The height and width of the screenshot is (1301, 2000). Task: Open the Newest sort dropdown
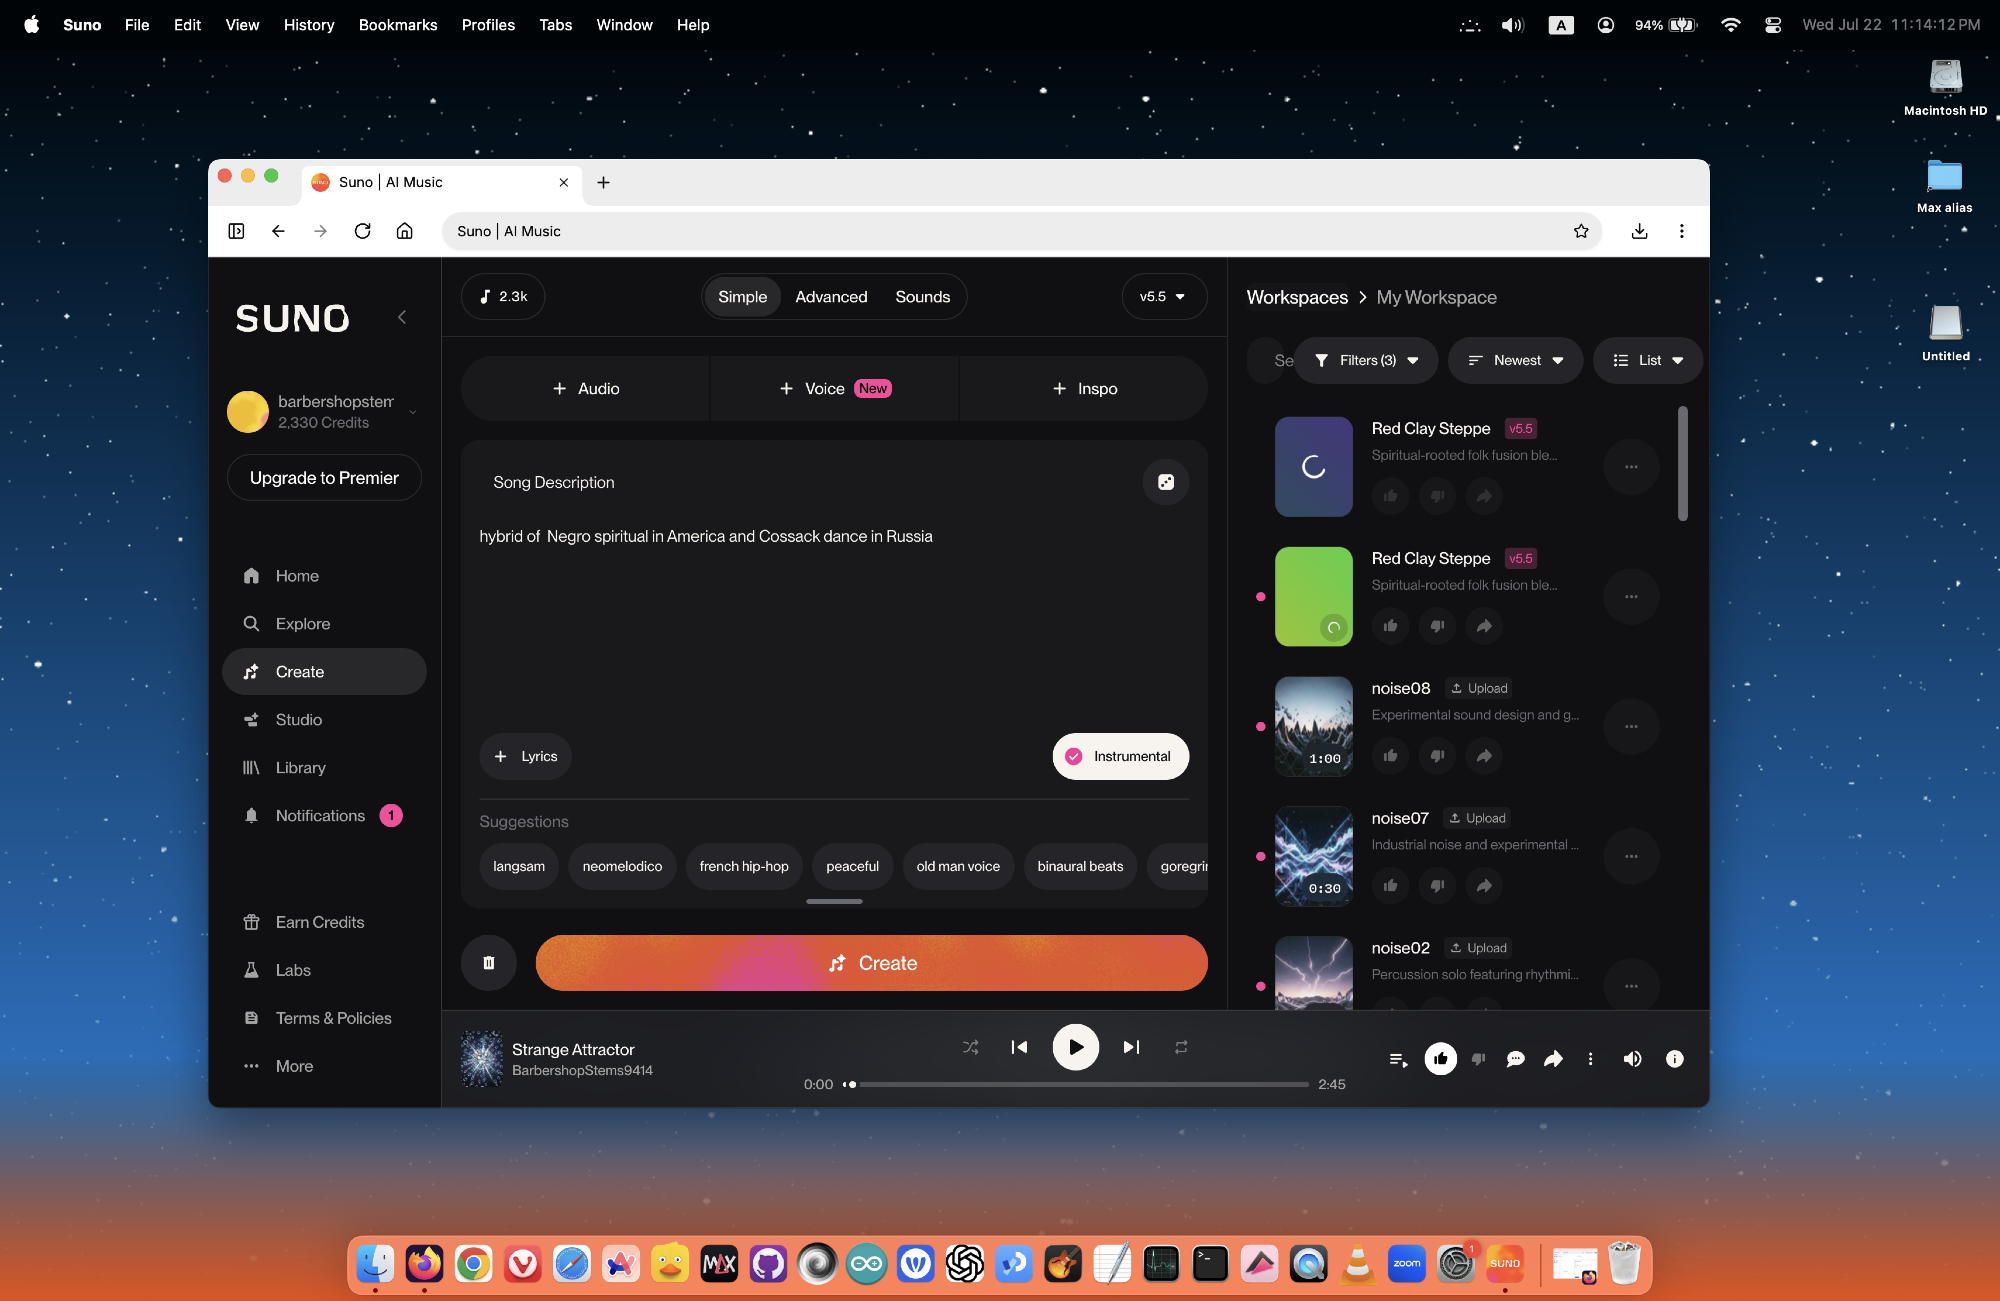[x=1515, y=360]
